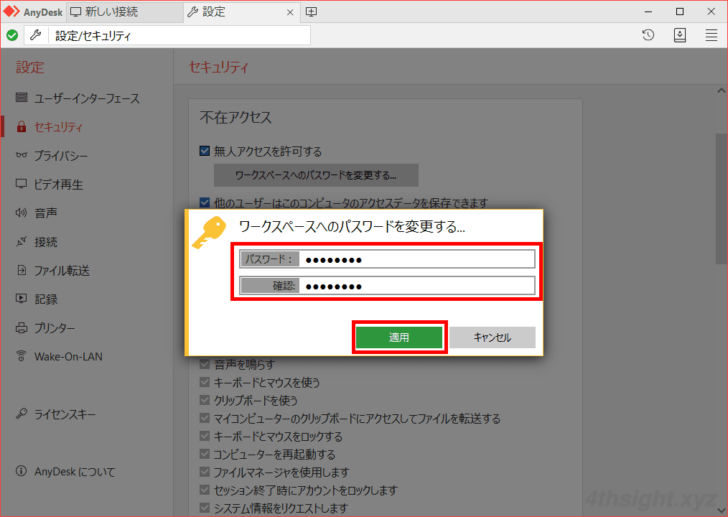728x517 pixels.
Task: Open the session history clock icon
Action: [x=648, y=35]
